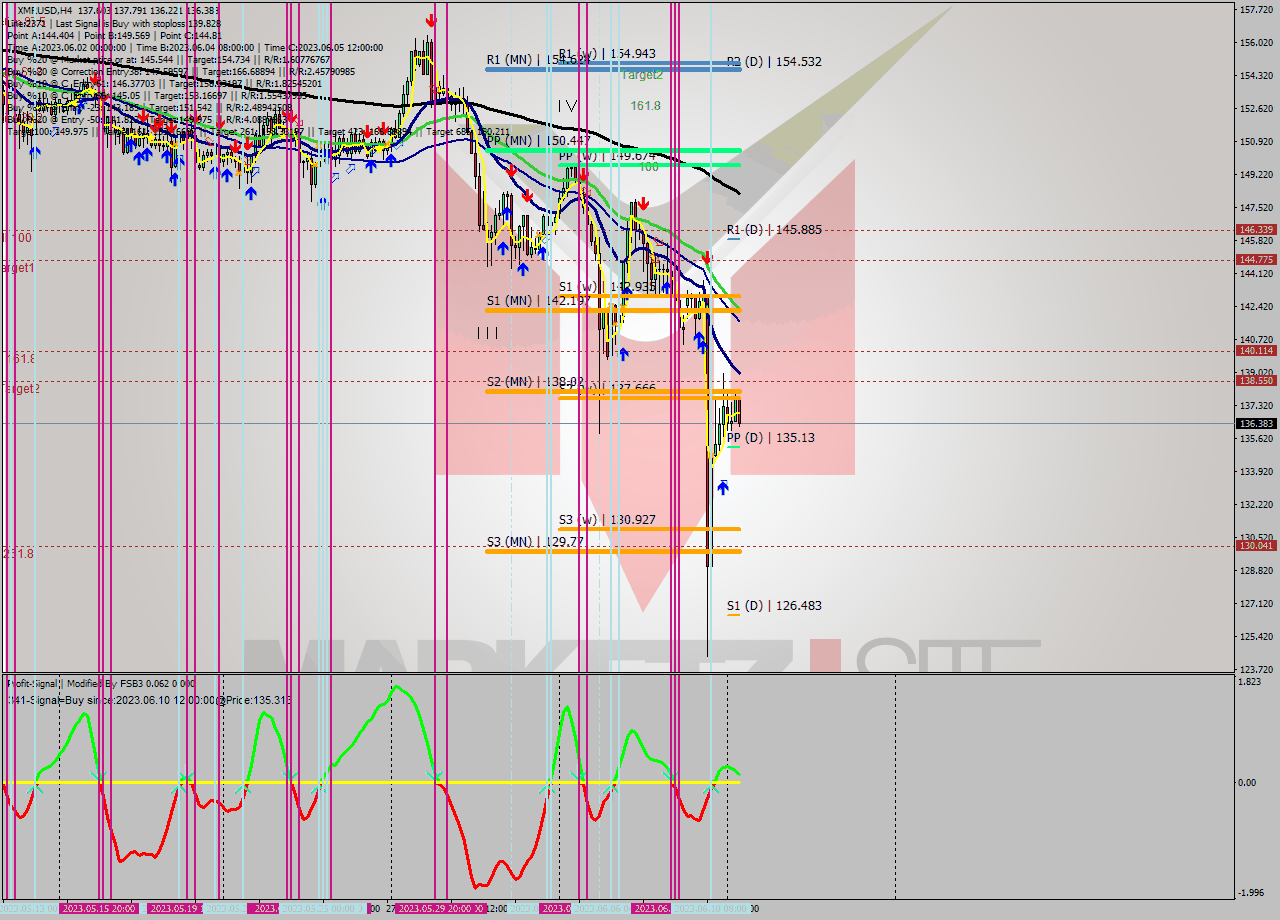This screenshot has width=1280, height=920.
Task: Click the red price tag 146.339
Action: coord(1257,229)
